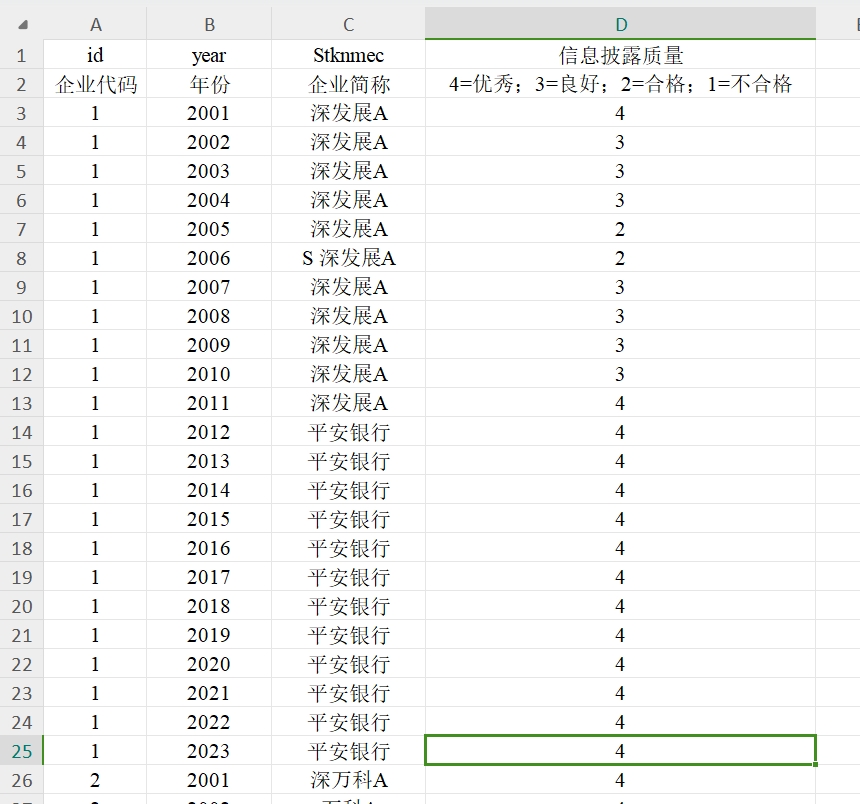The image size is (860, 804).
Task: Select the year 2005 cell
Action: pyautogui.click(x=209, y=229)
